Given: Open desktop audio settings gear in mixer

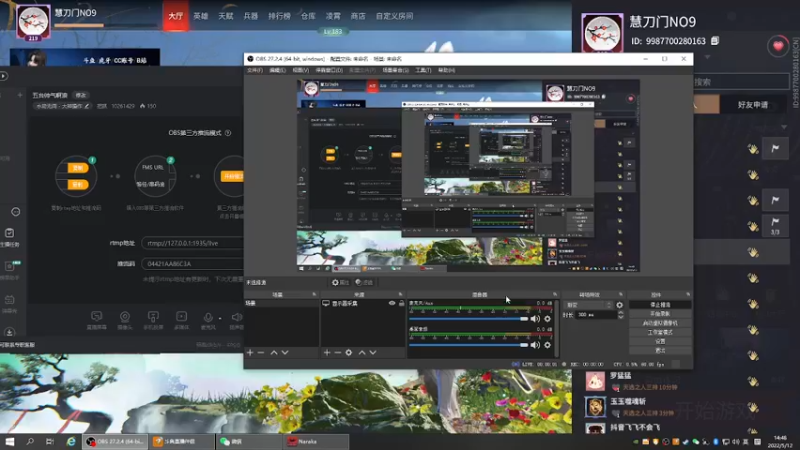Looking at the screenshot, I should 547,345.
